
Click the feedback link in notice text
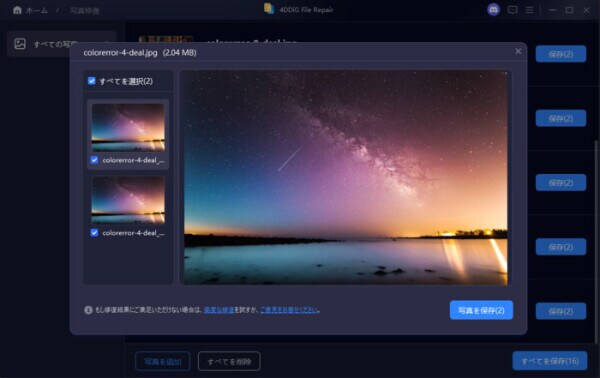point(289,310)
